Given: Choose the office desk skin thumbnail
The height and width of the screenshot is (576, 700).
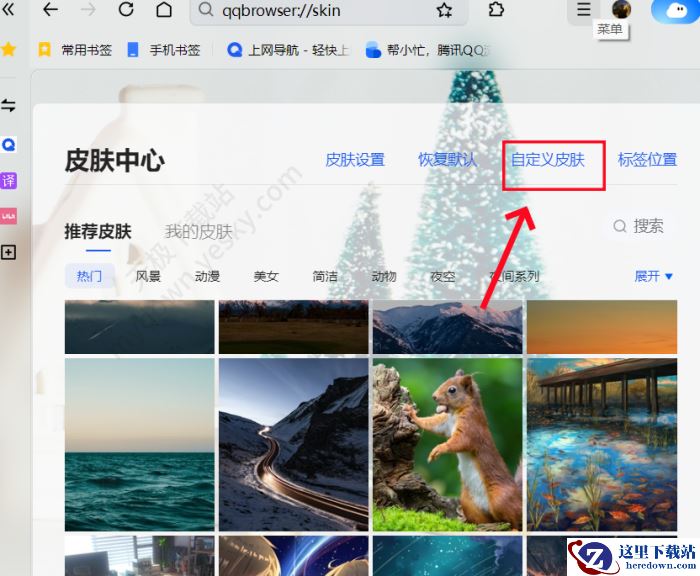Looking at the screenshot, I should [x=139, y=556].
